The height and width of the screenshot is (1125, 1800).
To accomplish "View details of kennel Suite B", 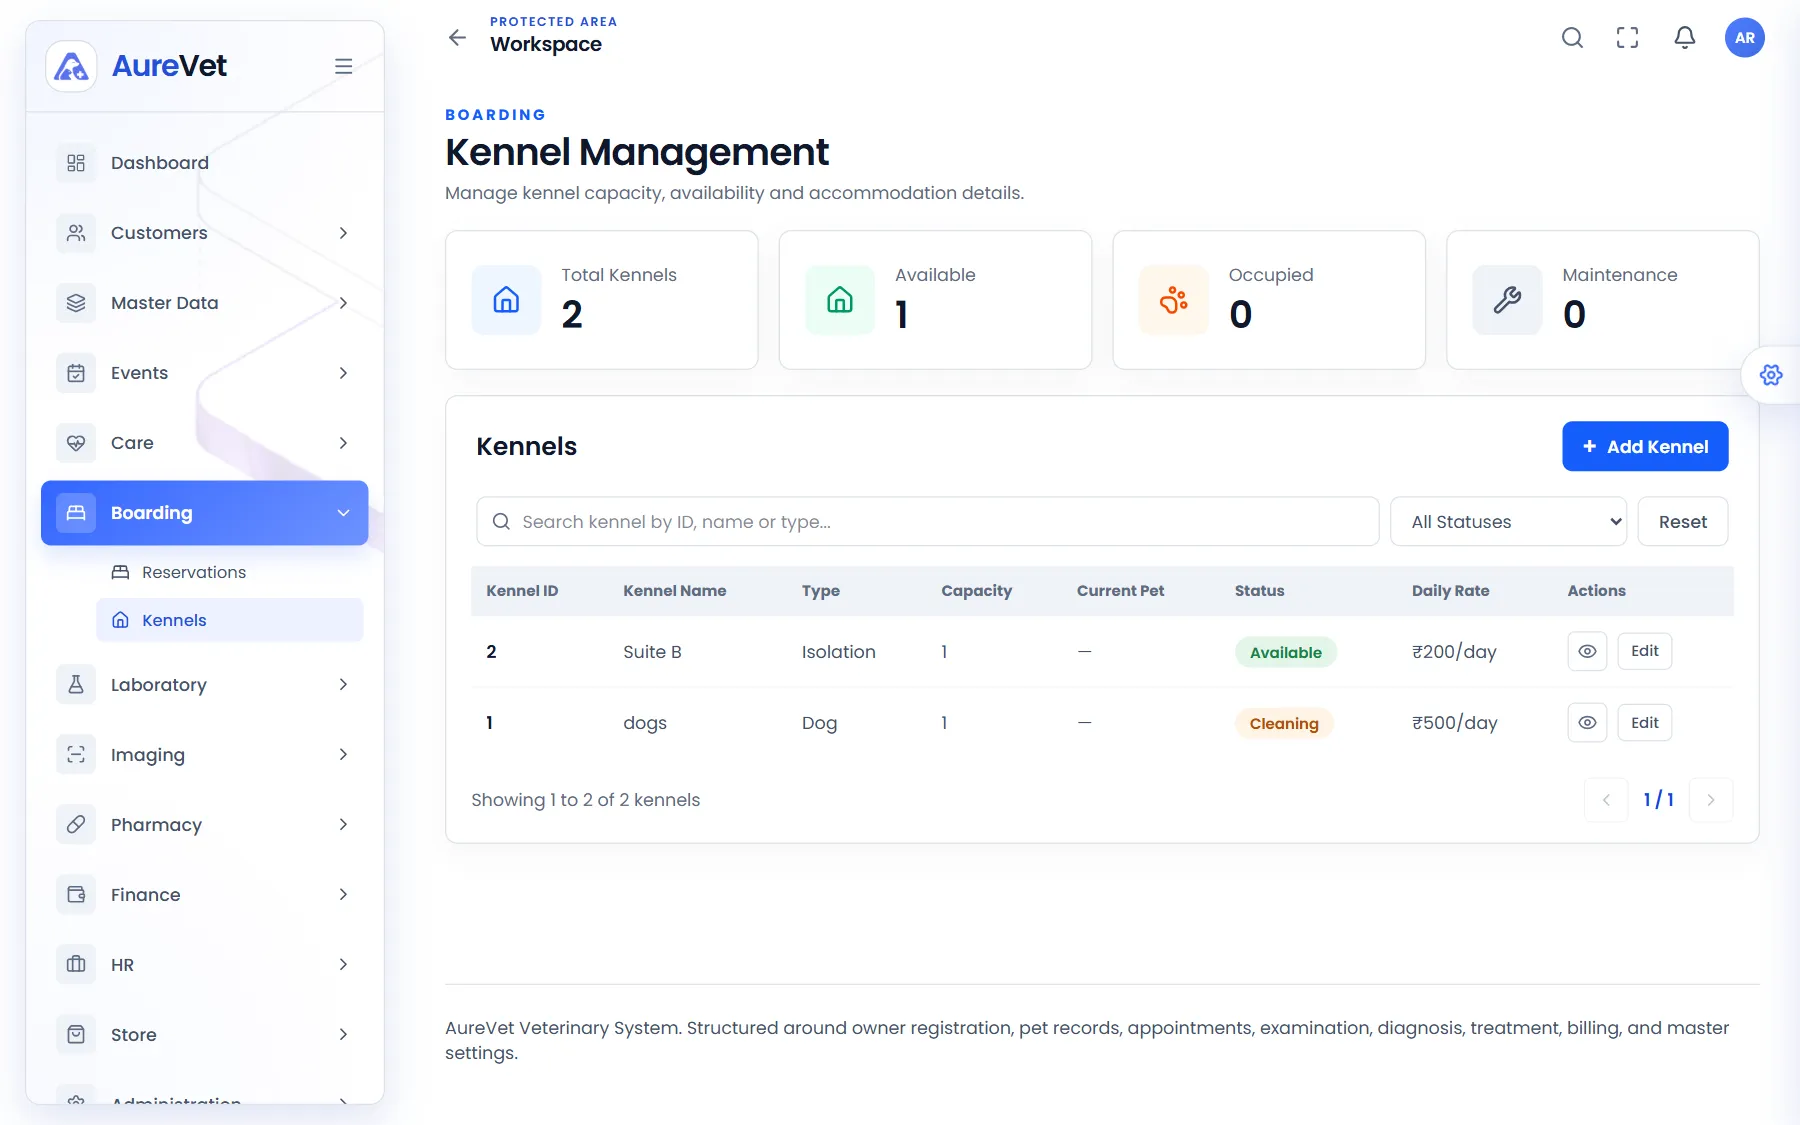I will [1587, 651].
